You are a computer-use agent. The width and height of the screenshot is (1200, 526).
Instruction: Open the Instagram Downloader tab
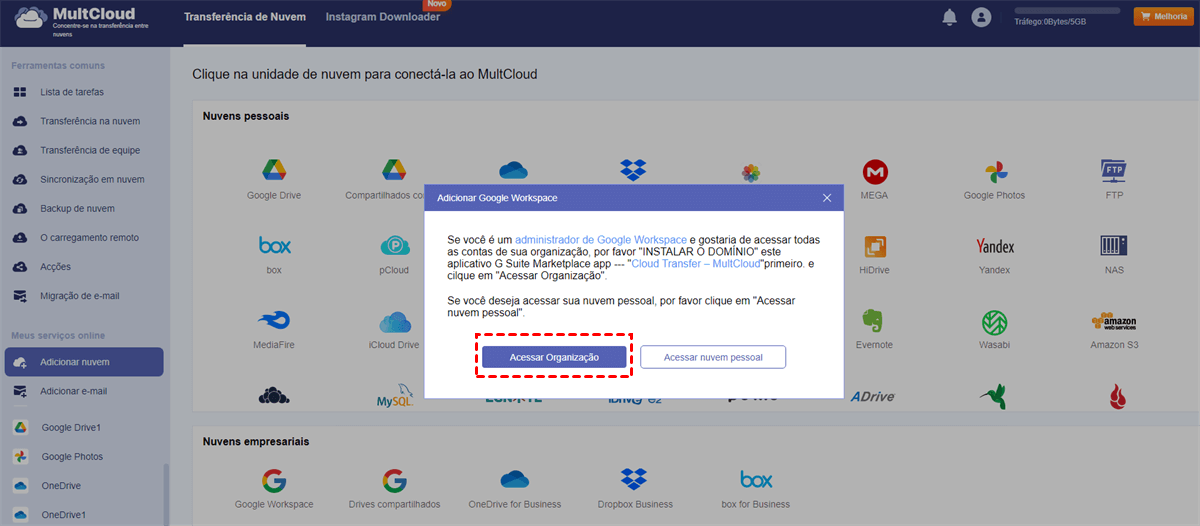coord(382,17)
